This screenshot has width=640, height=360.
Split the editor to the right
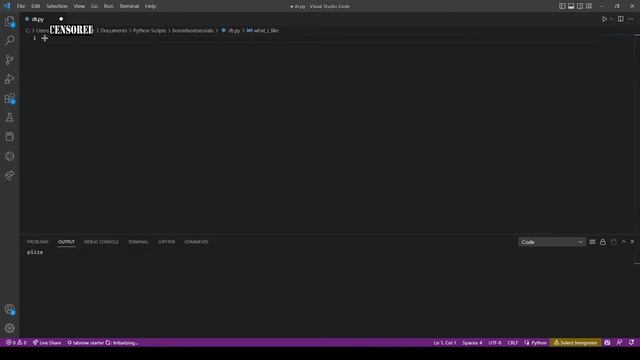(x=620, y=19)
